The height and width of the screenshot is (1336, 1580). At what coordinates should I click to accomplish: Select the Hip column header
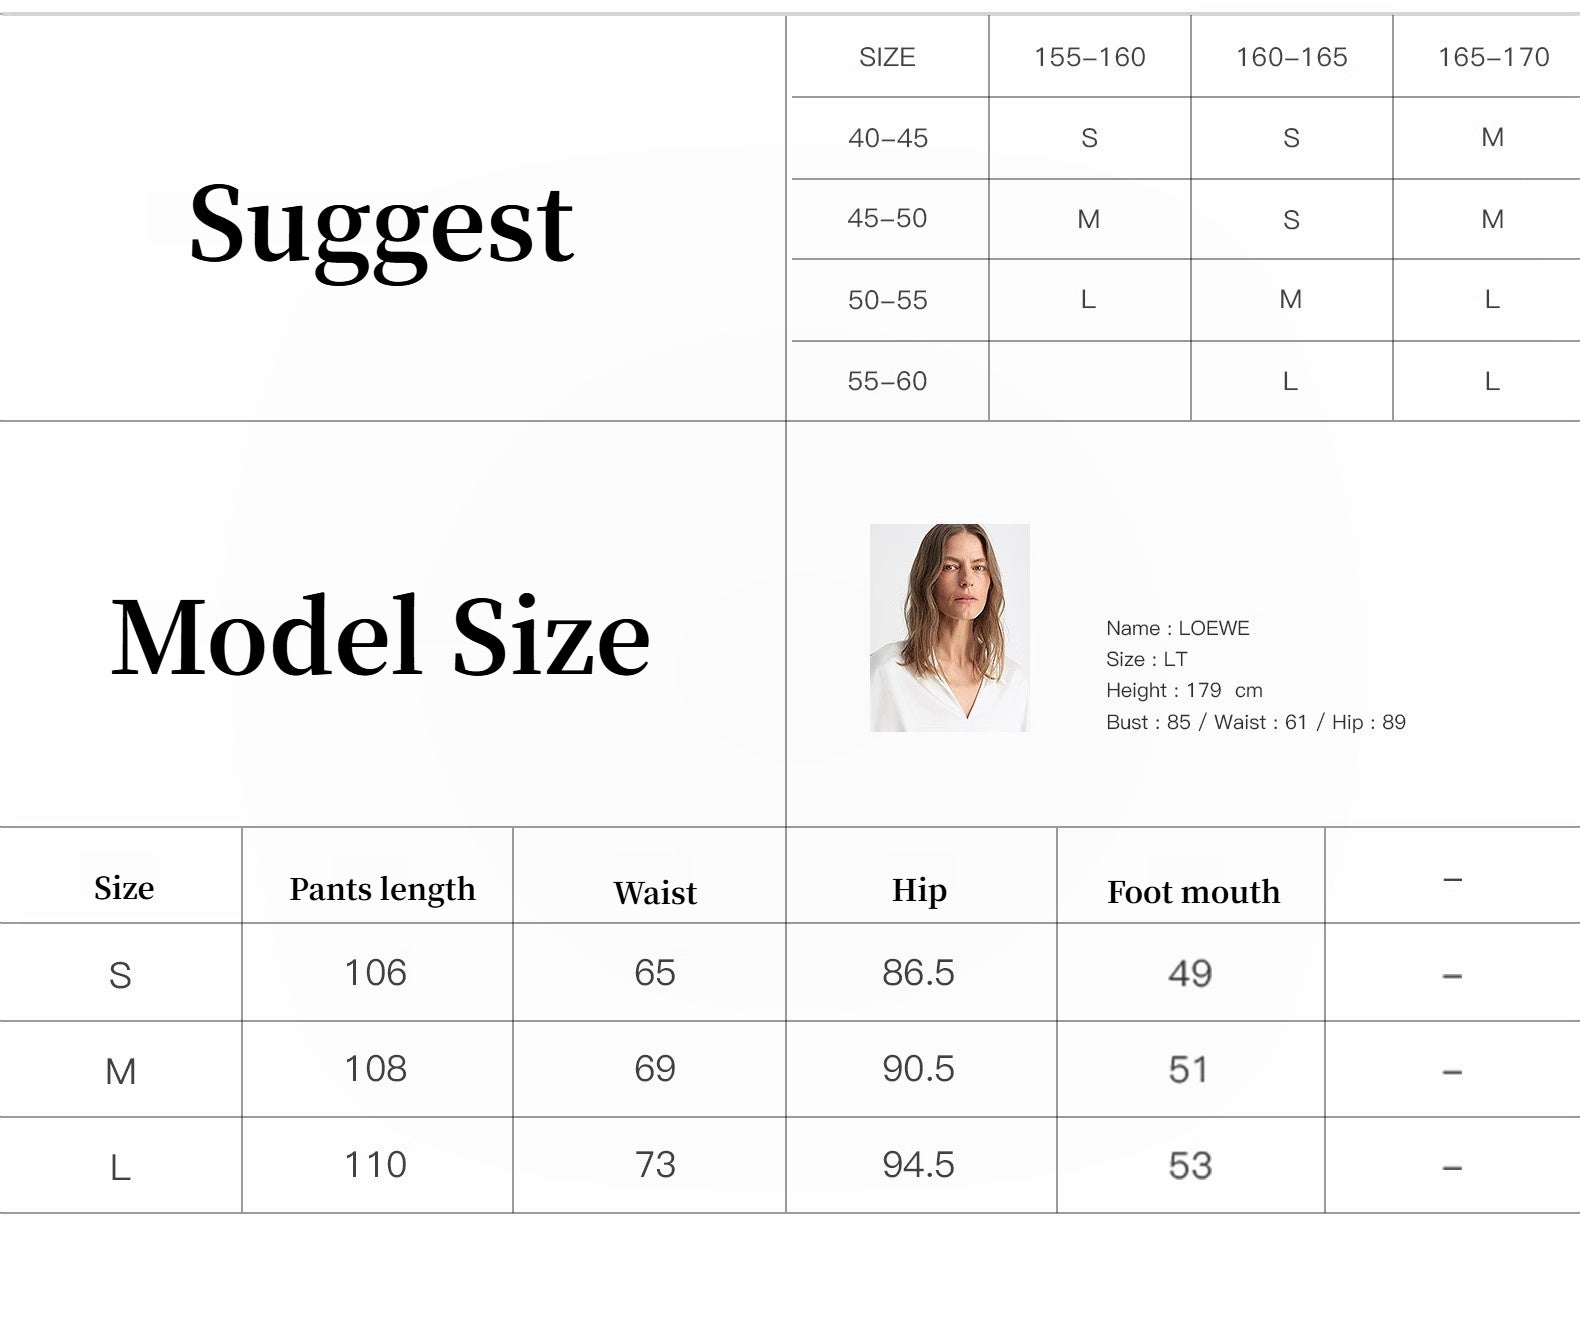(919, 890)
